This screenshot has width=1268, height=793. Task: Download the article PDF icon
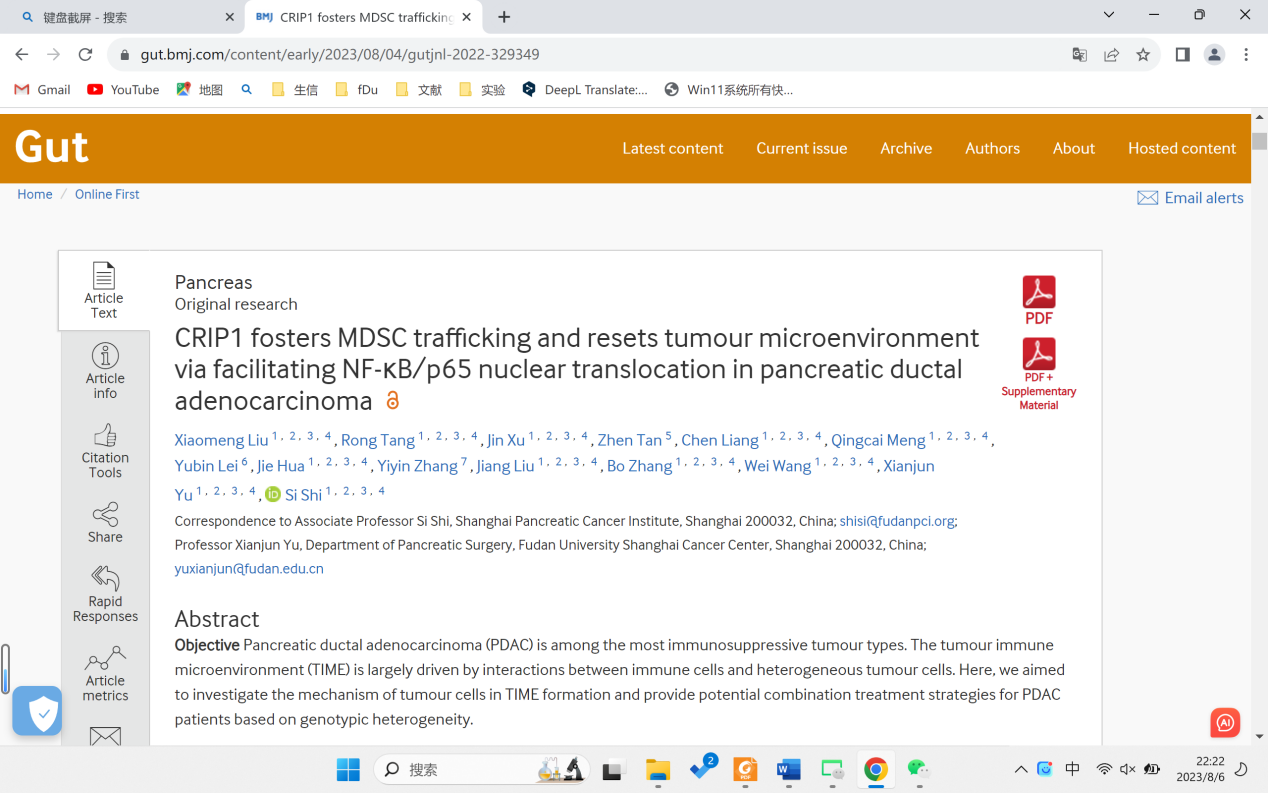point(1038,293)
